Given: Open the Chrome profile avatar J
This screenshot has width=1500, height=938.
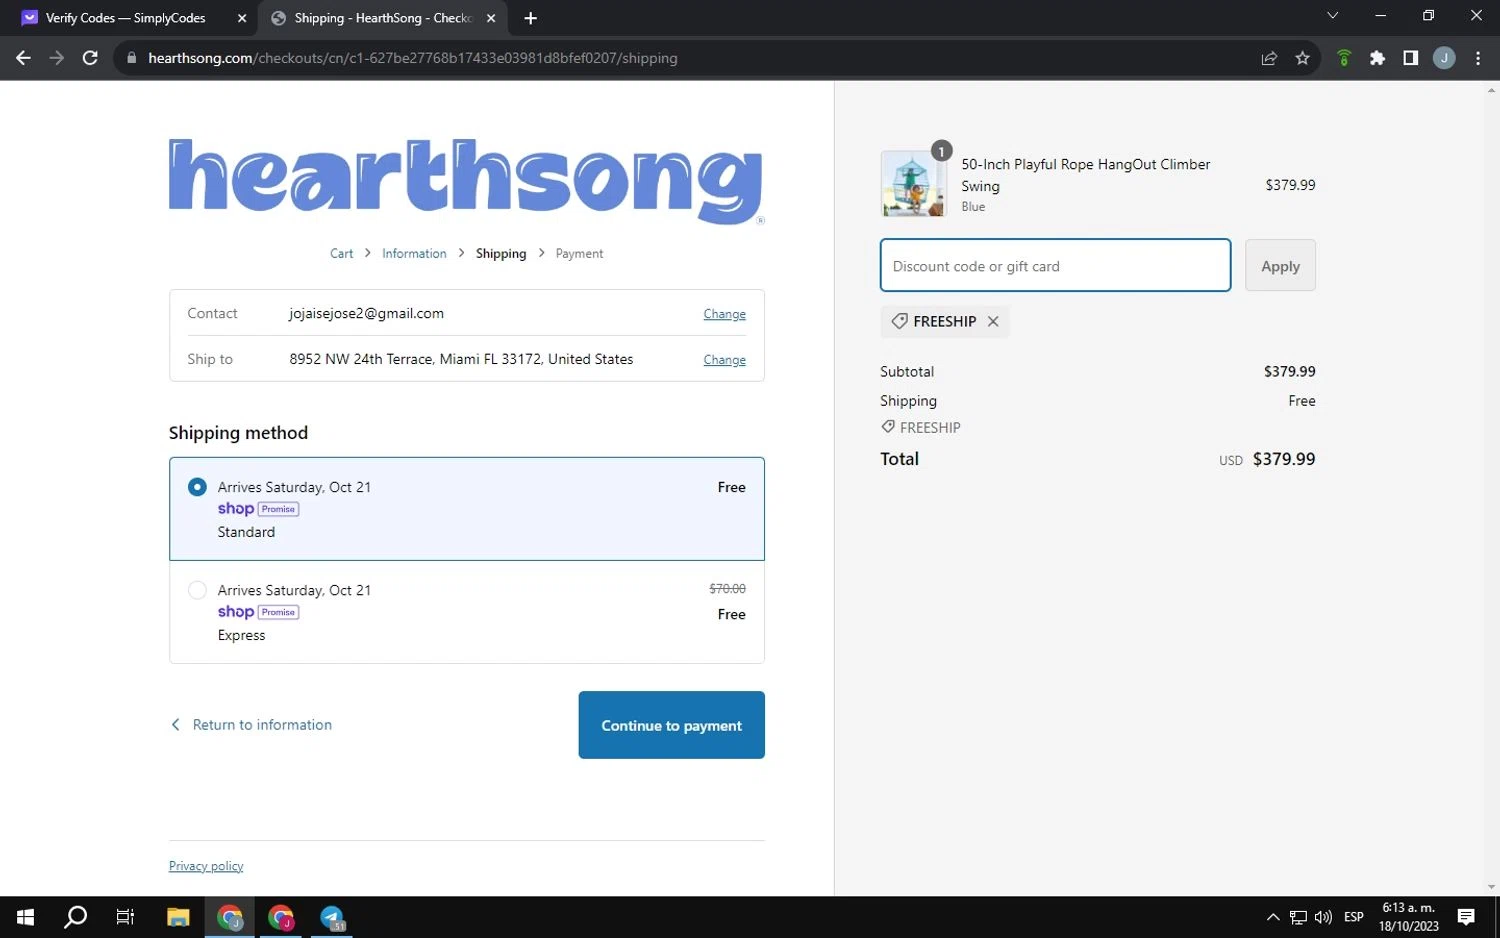Looking at the screenshot, I should 1444,58.
